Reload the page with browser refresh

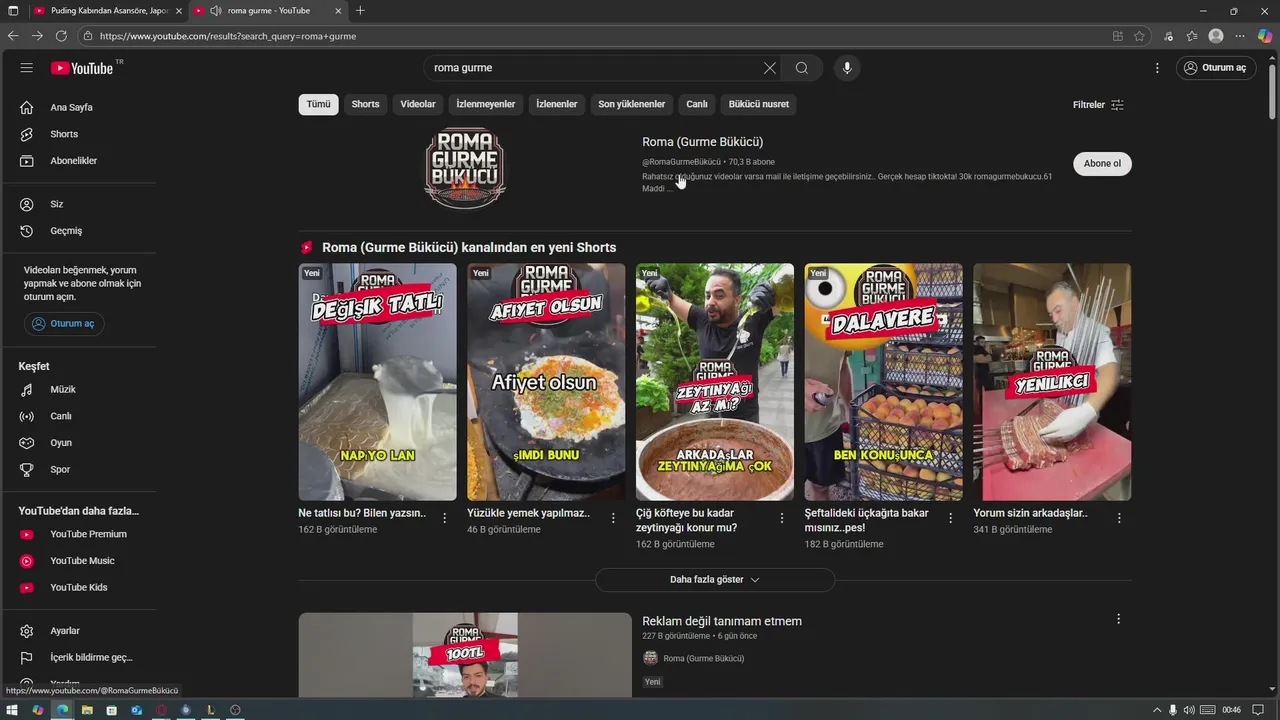pos(61,36)
